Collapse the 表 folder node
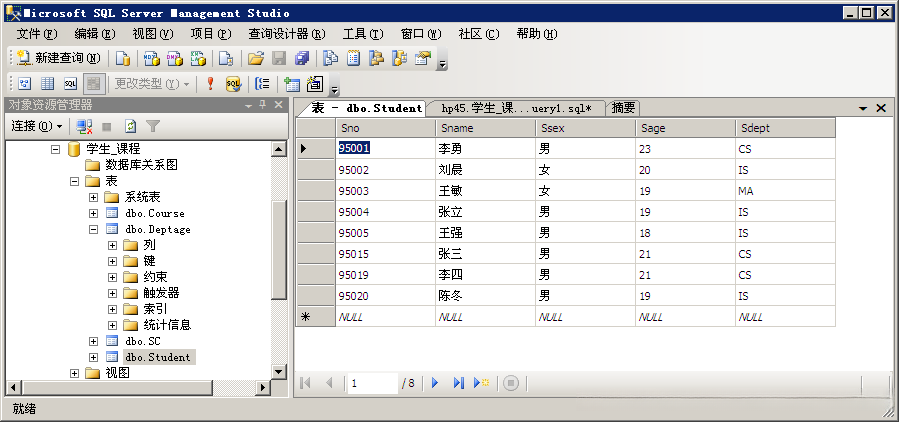This screenshot has height=422, width=899. [74, 181]
